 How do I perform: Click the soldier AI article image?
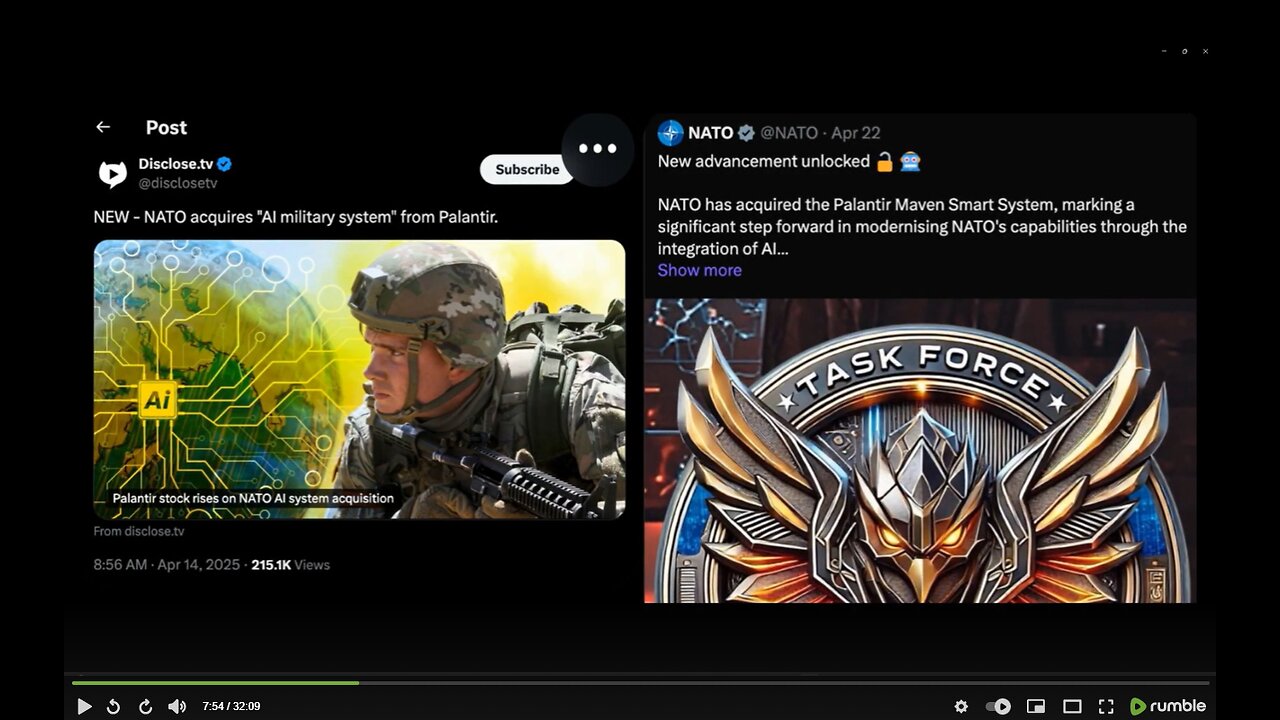pyautogui.click(x=359, y=379)
